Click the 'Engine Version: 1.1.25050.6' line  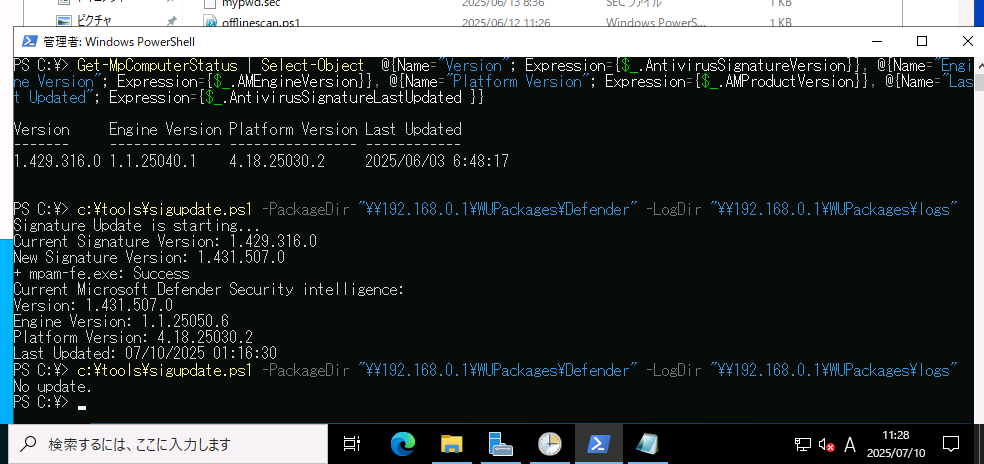[121, 321]
